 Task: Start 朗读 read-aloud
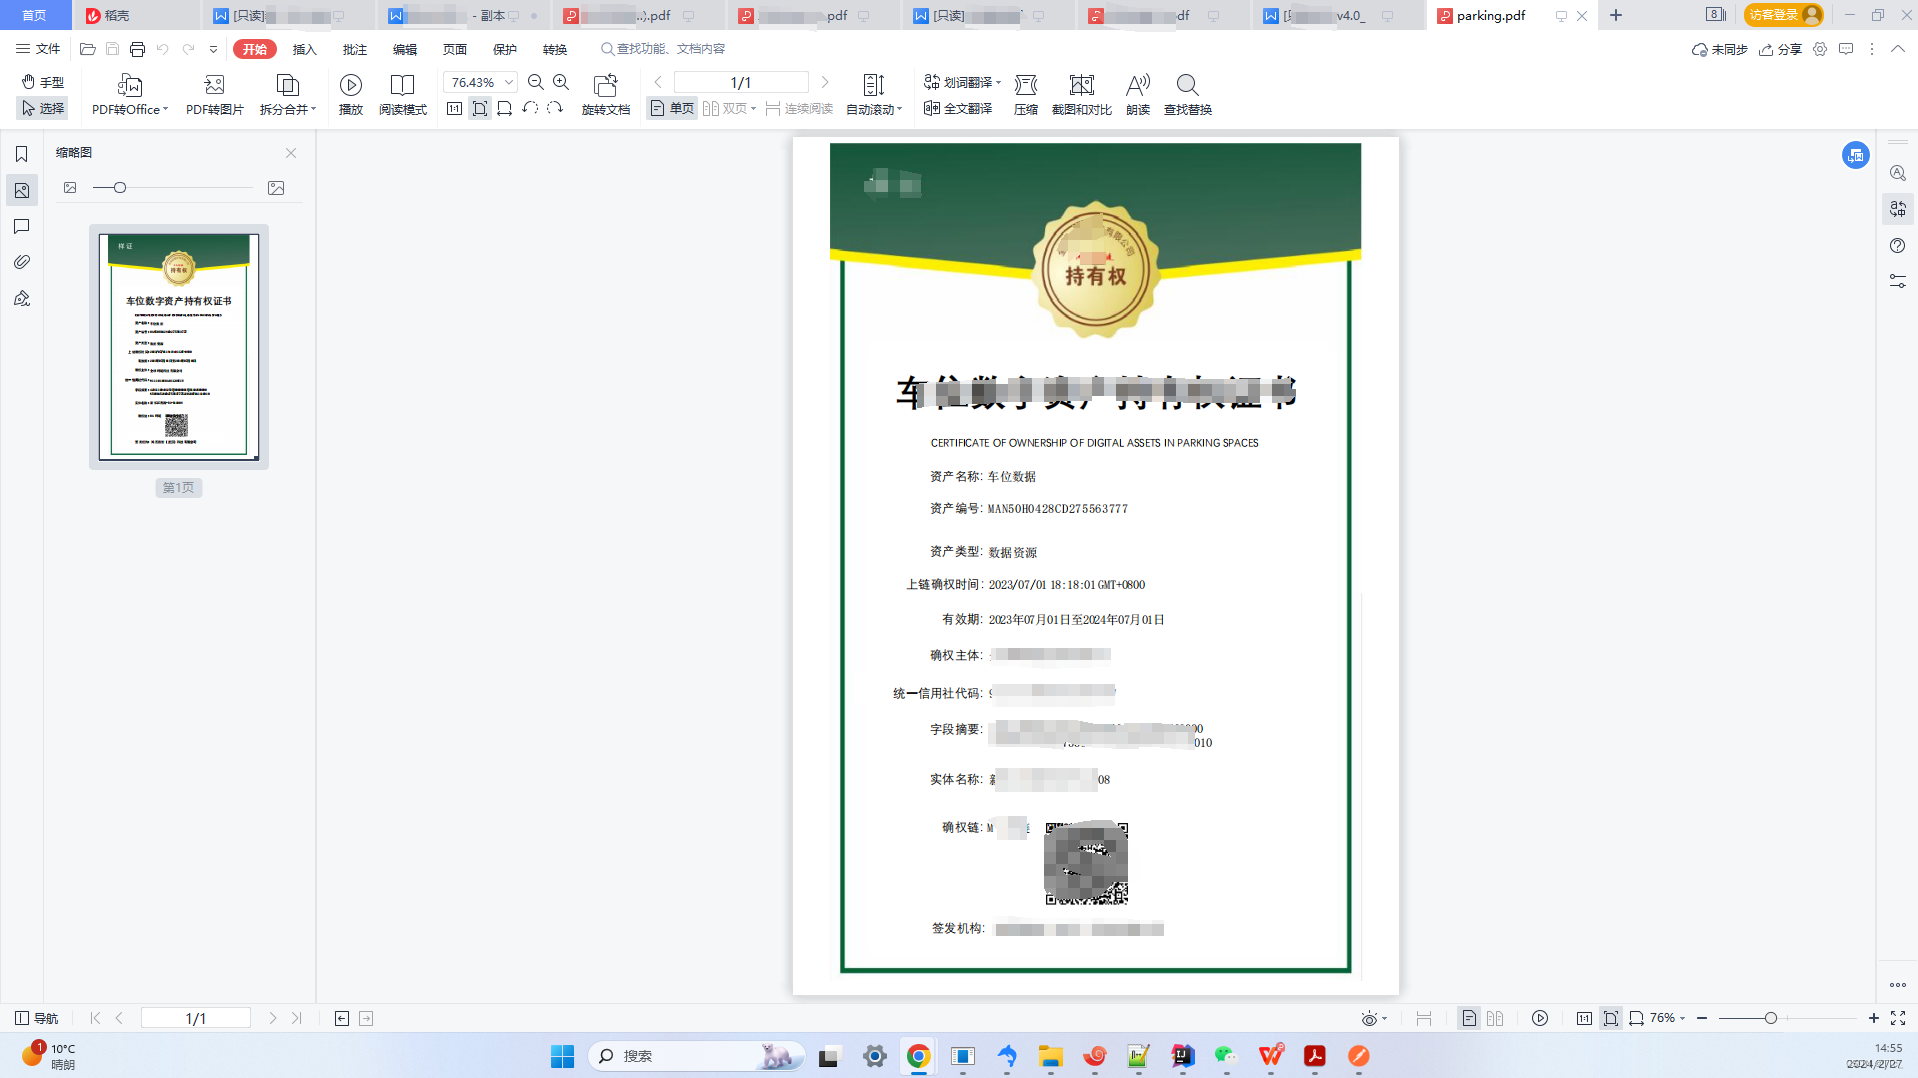1137,93
